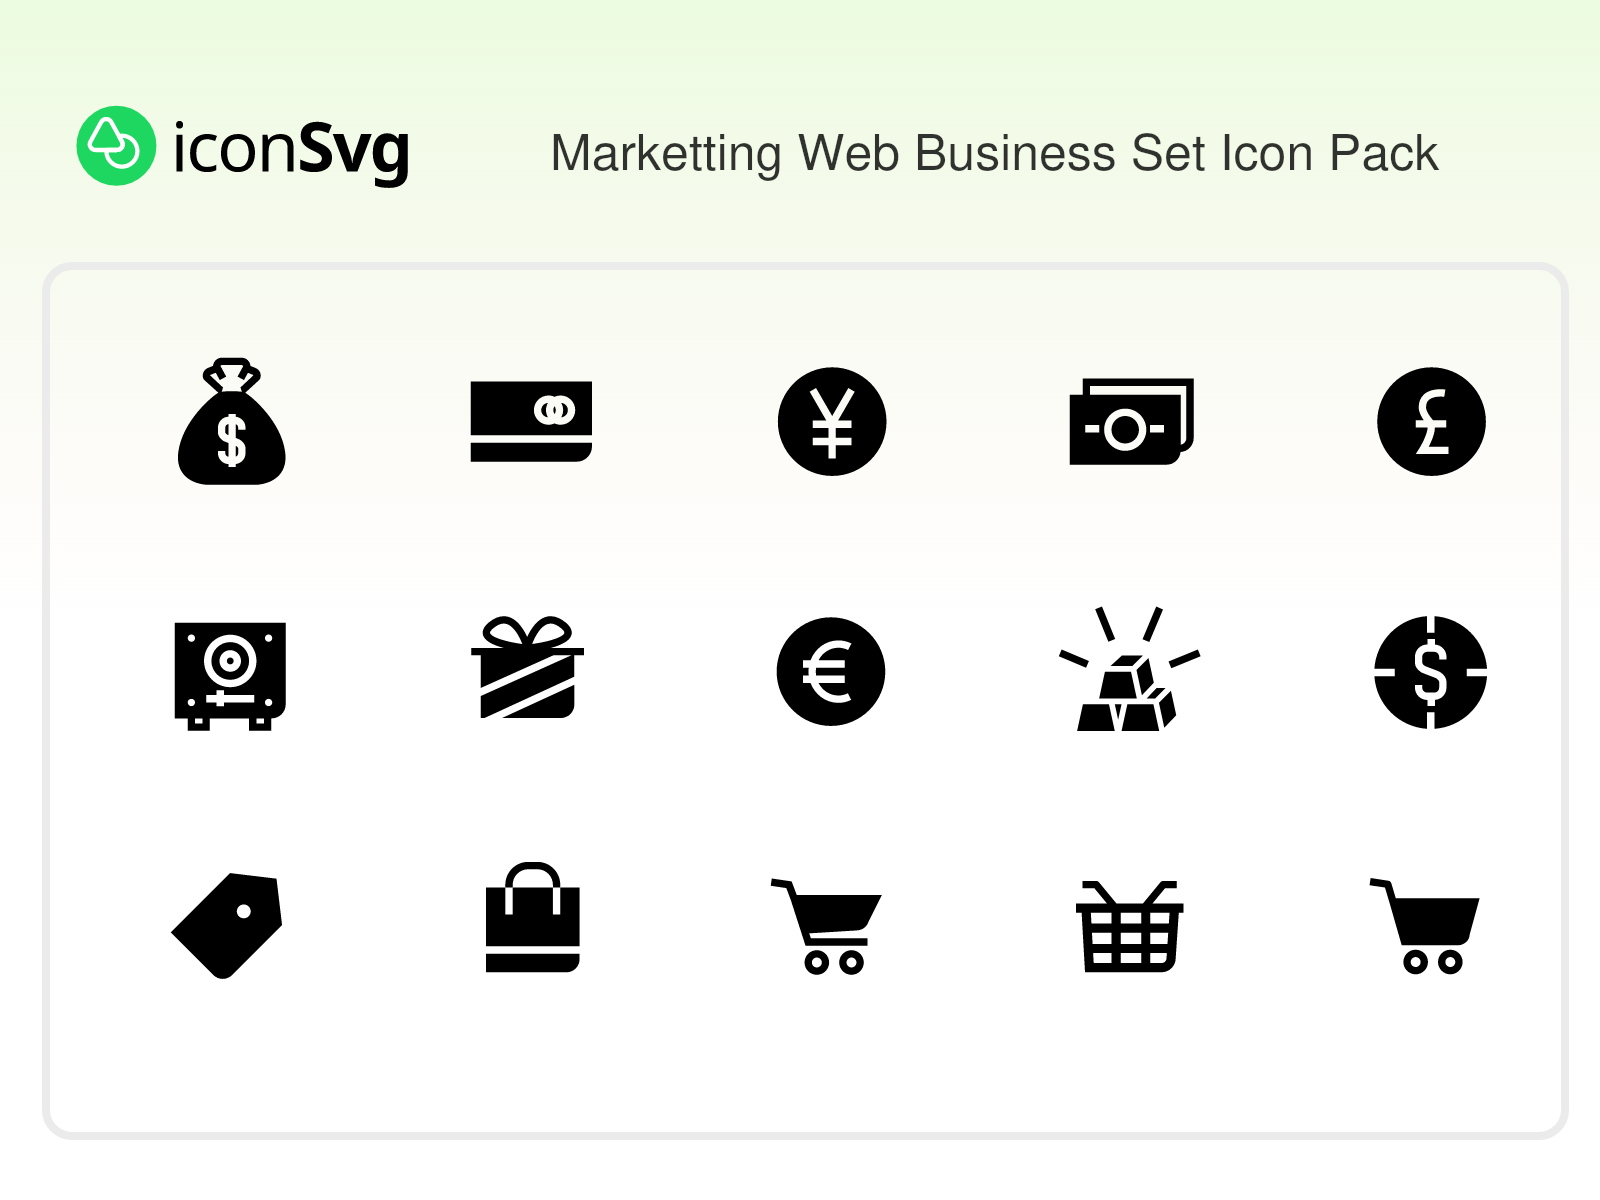This screenshot has height=1200, width=1600.
Task: Click the shopping bag icon
Action: coord(532,918)
